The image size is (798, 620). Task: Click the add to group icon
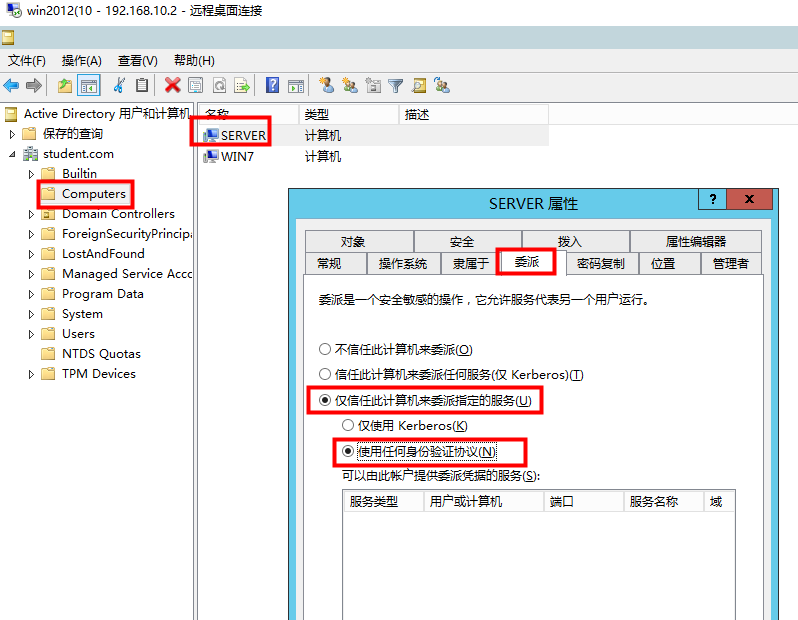[x=442, y=85]
